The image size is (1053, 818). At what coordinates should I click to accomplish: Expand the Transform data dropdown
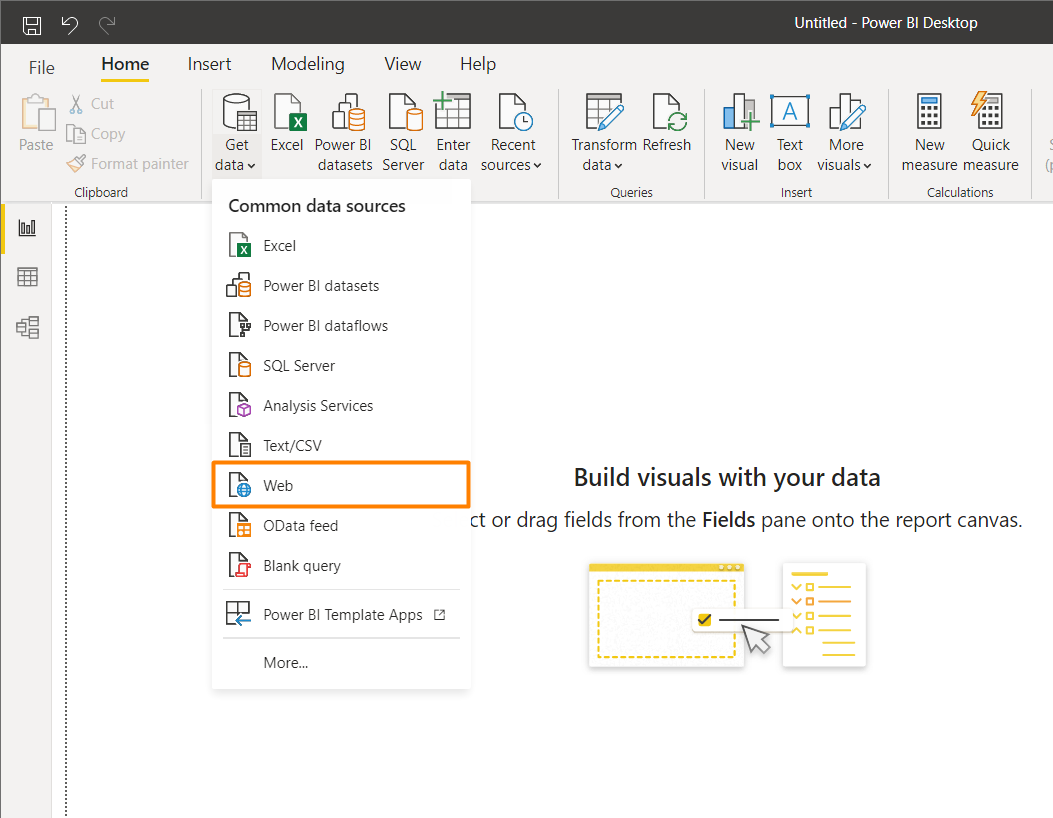(x=618, y=166)
